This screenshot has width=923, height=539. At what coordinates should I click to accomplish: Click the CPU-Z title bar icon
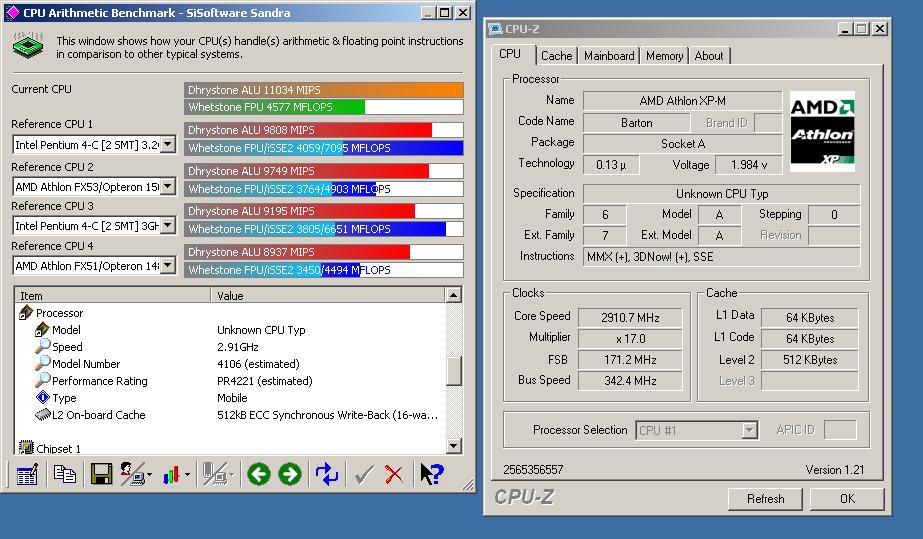[x=496, y=29]
